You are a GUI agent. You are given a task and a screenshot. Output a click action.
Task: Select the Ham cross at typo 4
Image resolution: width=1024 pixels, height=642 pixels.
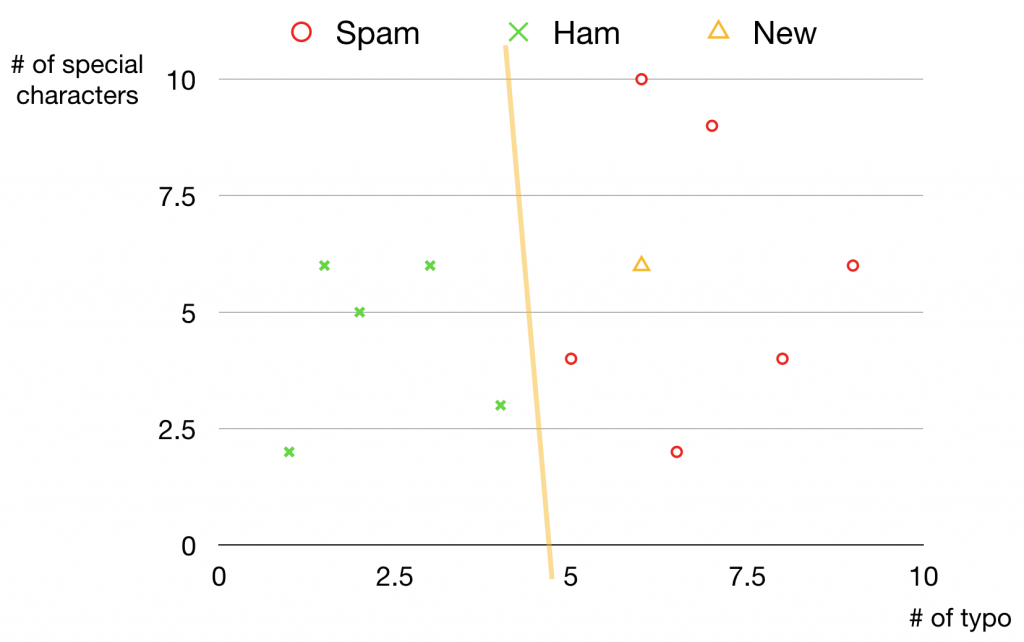pyautogui.click(x=500, y=406)
